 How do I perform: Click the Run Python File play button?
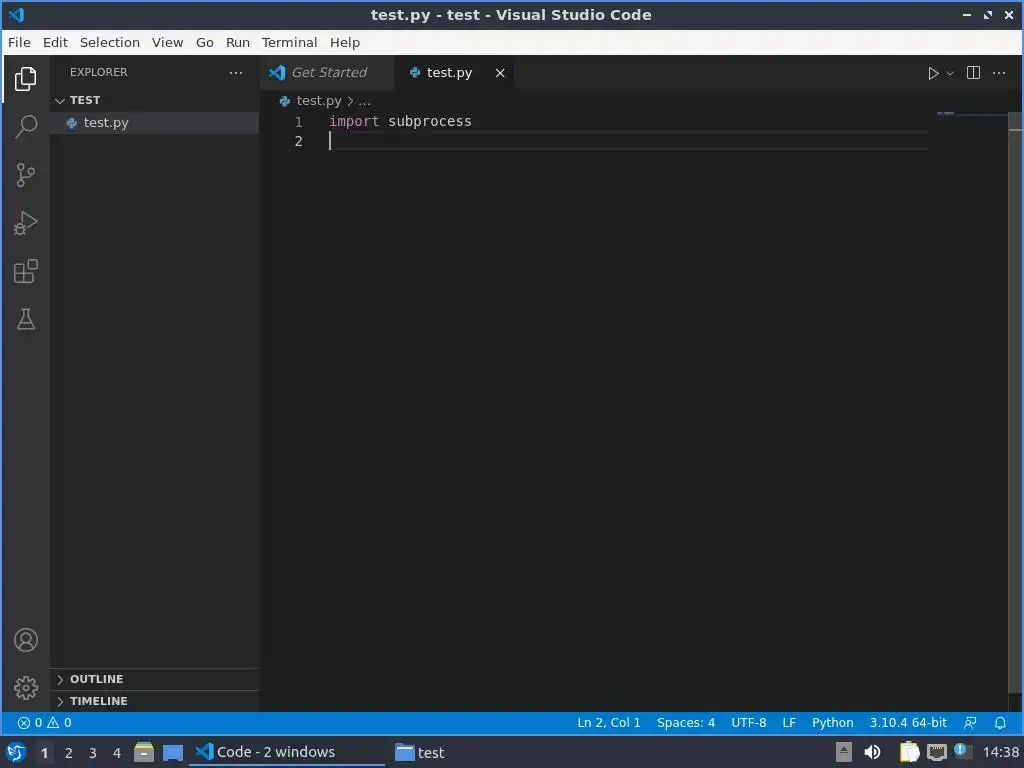coord(933,73)
